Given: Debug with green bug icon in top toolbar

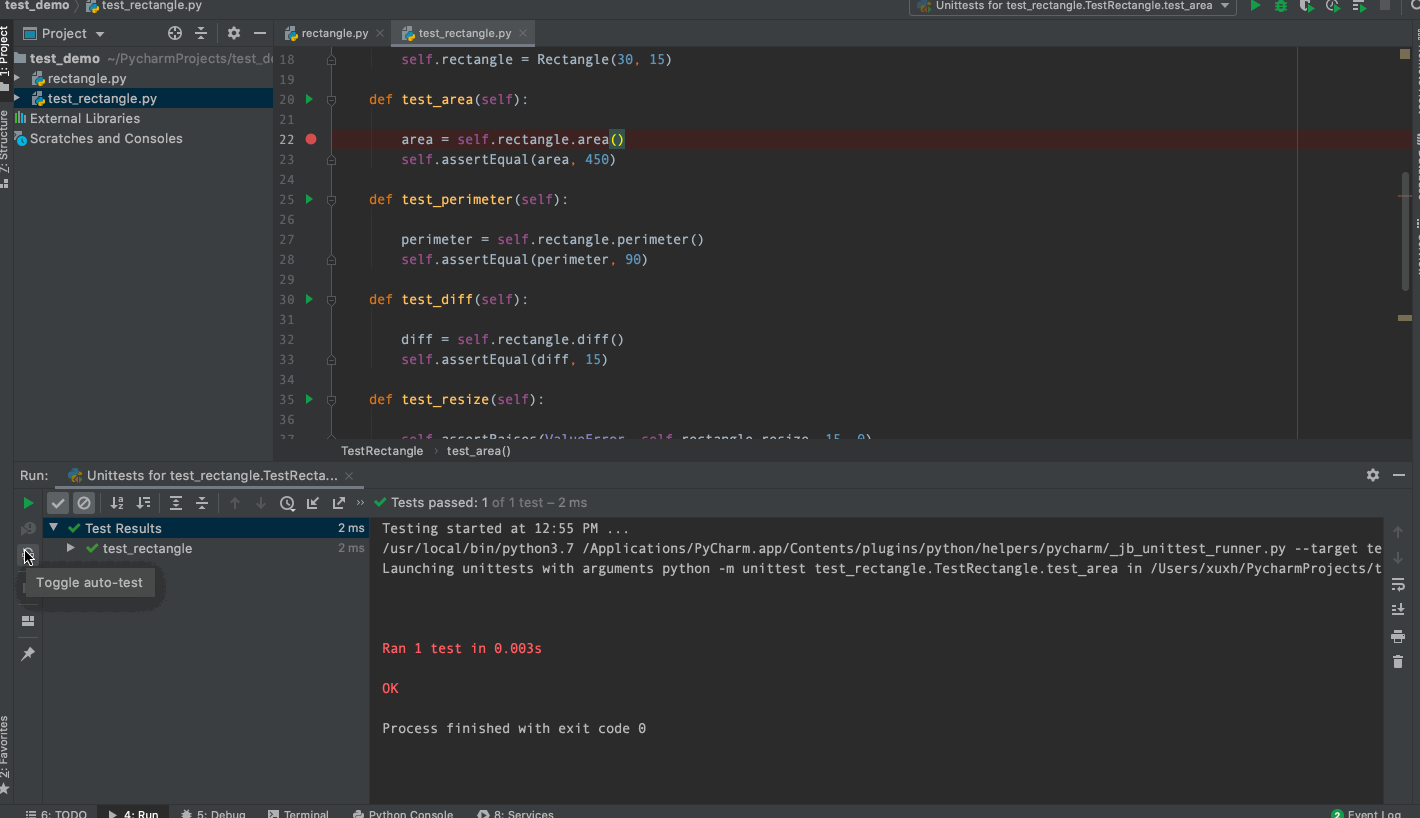Looking at the screenshot, I should click(x=1281, y=6).
